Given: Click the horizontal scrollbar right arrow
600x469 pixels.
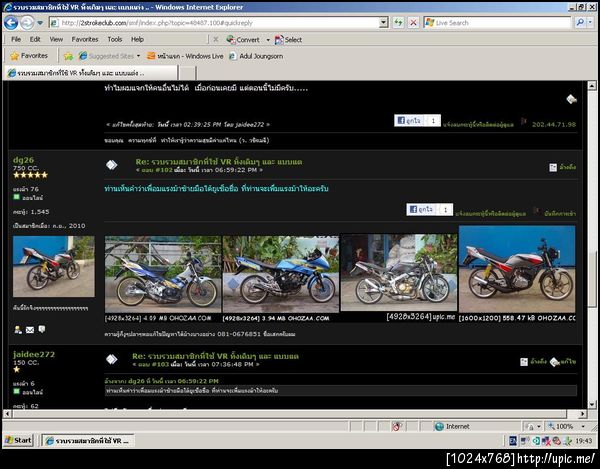Looking at the screenshot, I should click(582, 414).
